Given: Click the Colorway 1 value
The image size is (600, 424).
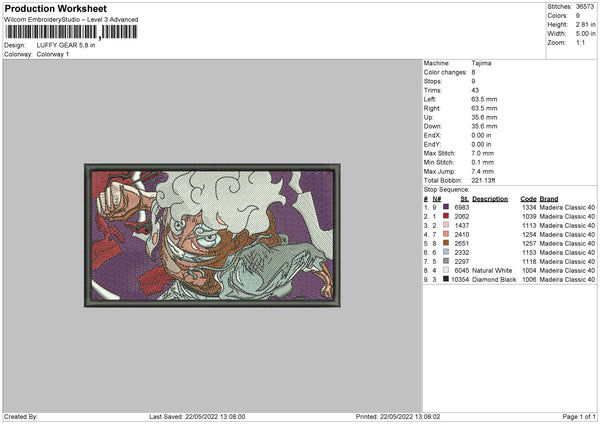Looking at the screenshot, I should coord(53,54).
